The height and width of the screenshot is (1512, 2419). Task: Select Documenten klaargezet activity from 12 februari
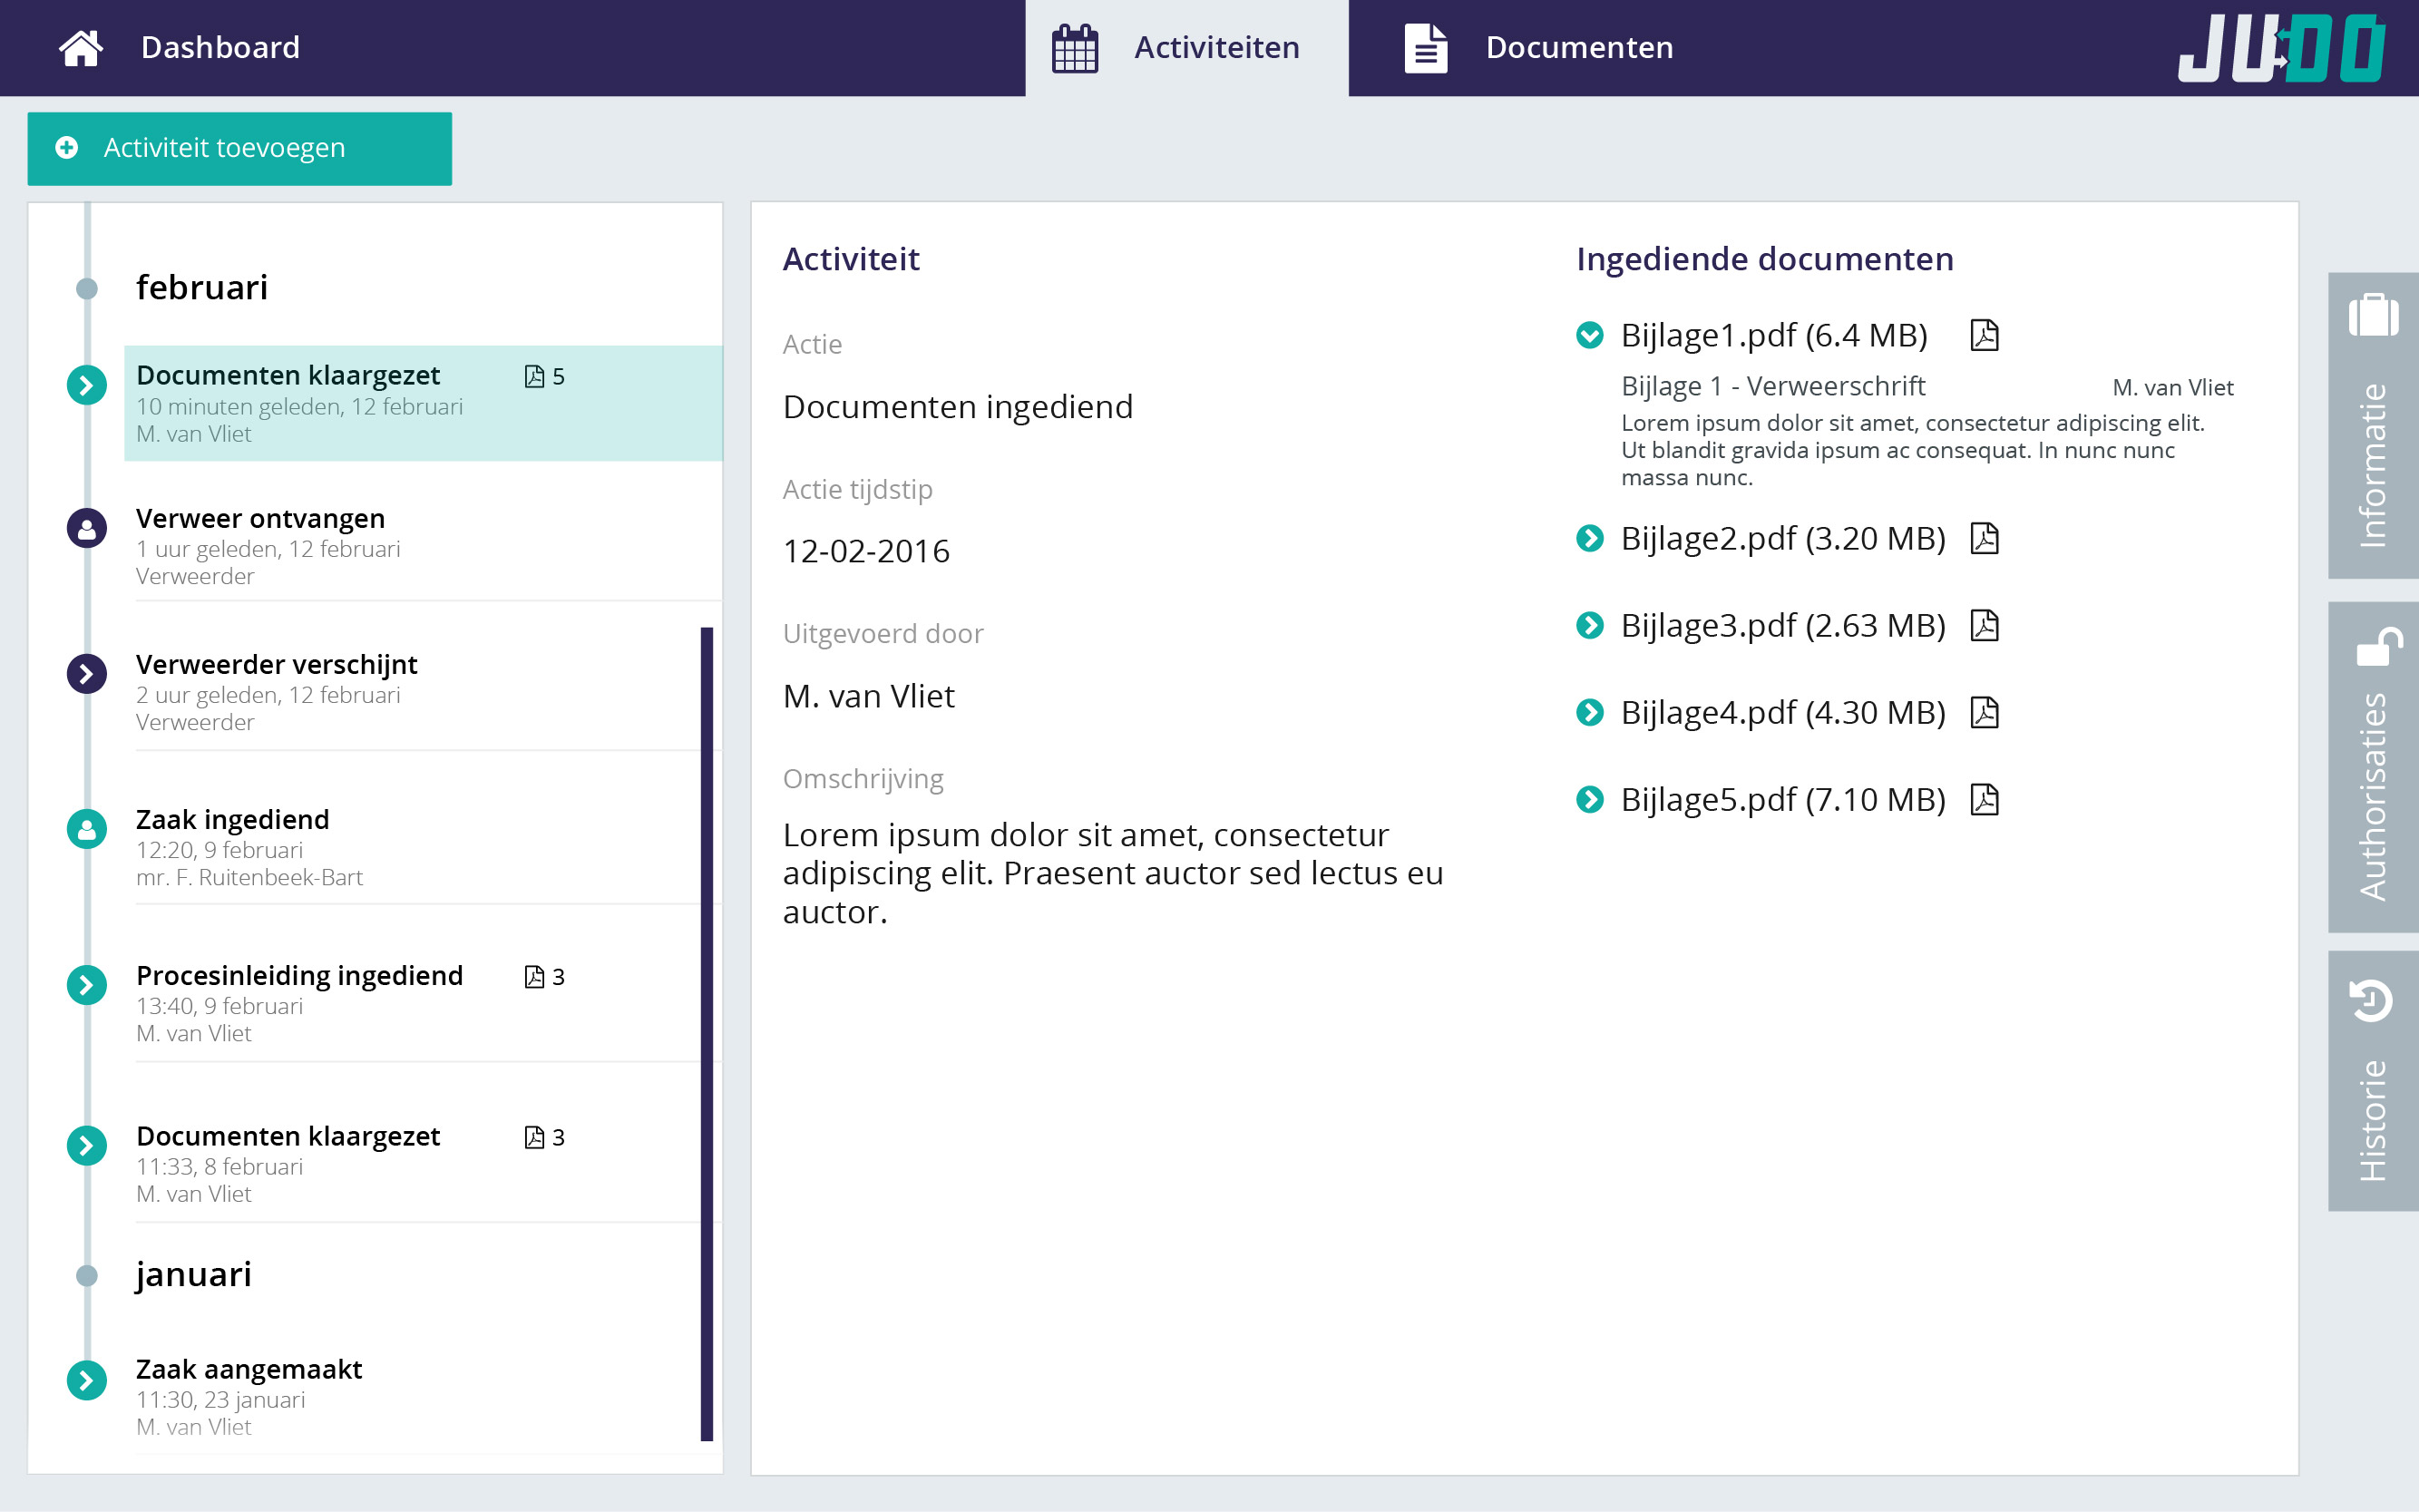click(423, 403)
